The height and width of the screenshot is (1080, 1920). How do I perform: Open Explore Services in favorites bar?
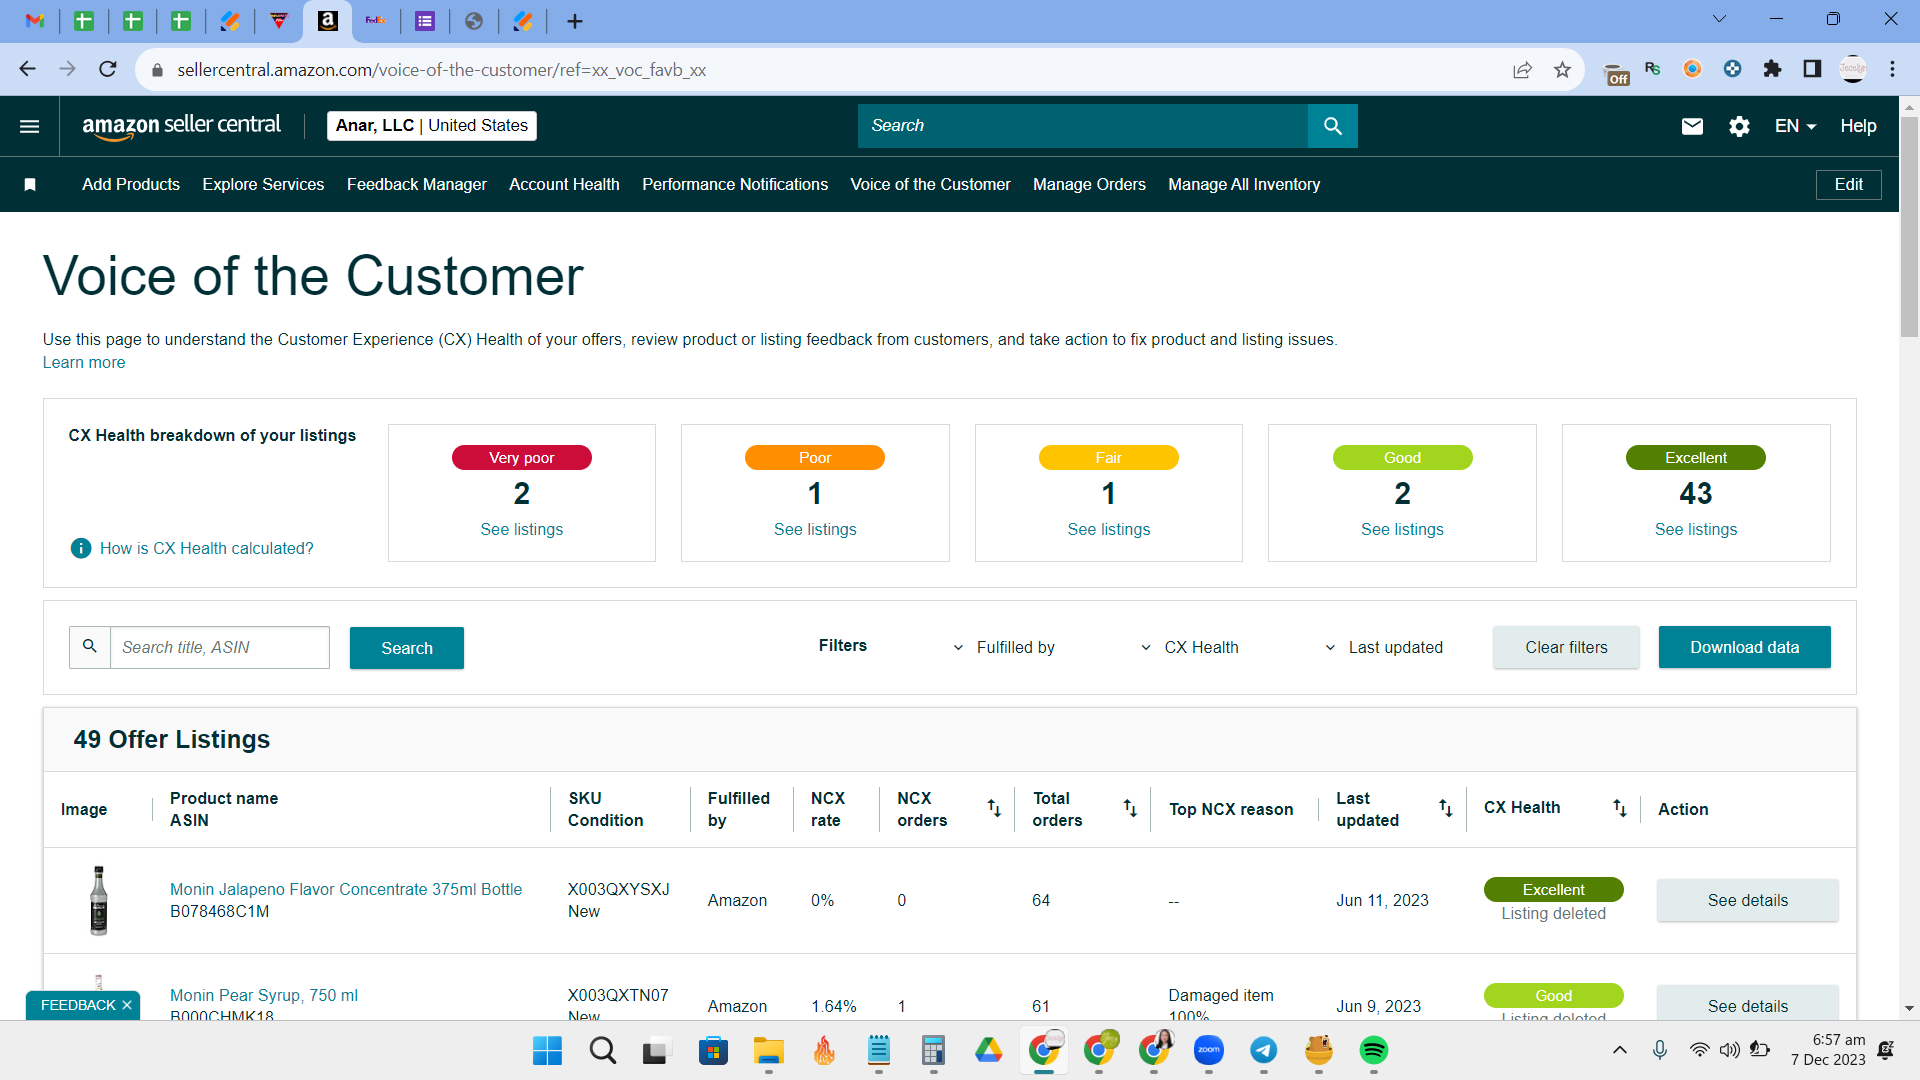click(263, 185)
